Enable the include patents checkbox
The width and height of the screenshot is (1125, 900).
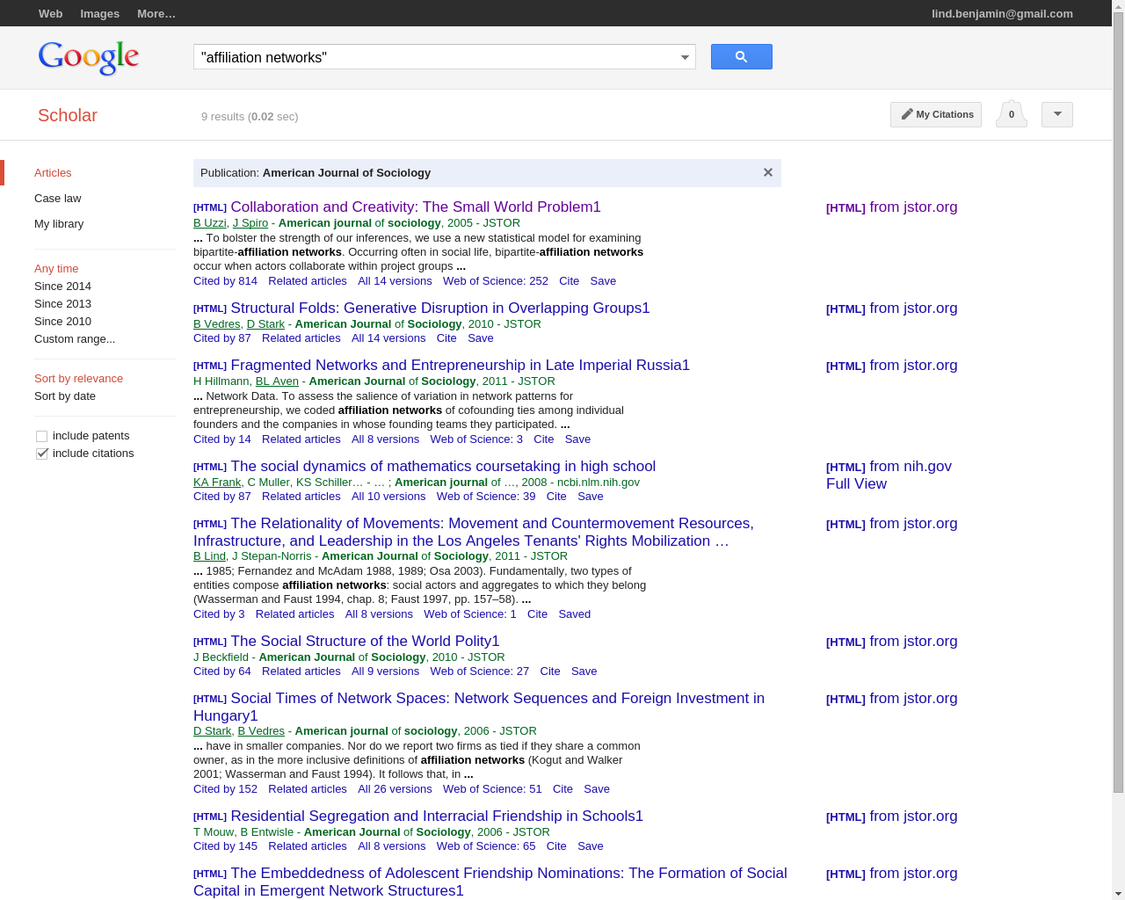tap(42, 436)
